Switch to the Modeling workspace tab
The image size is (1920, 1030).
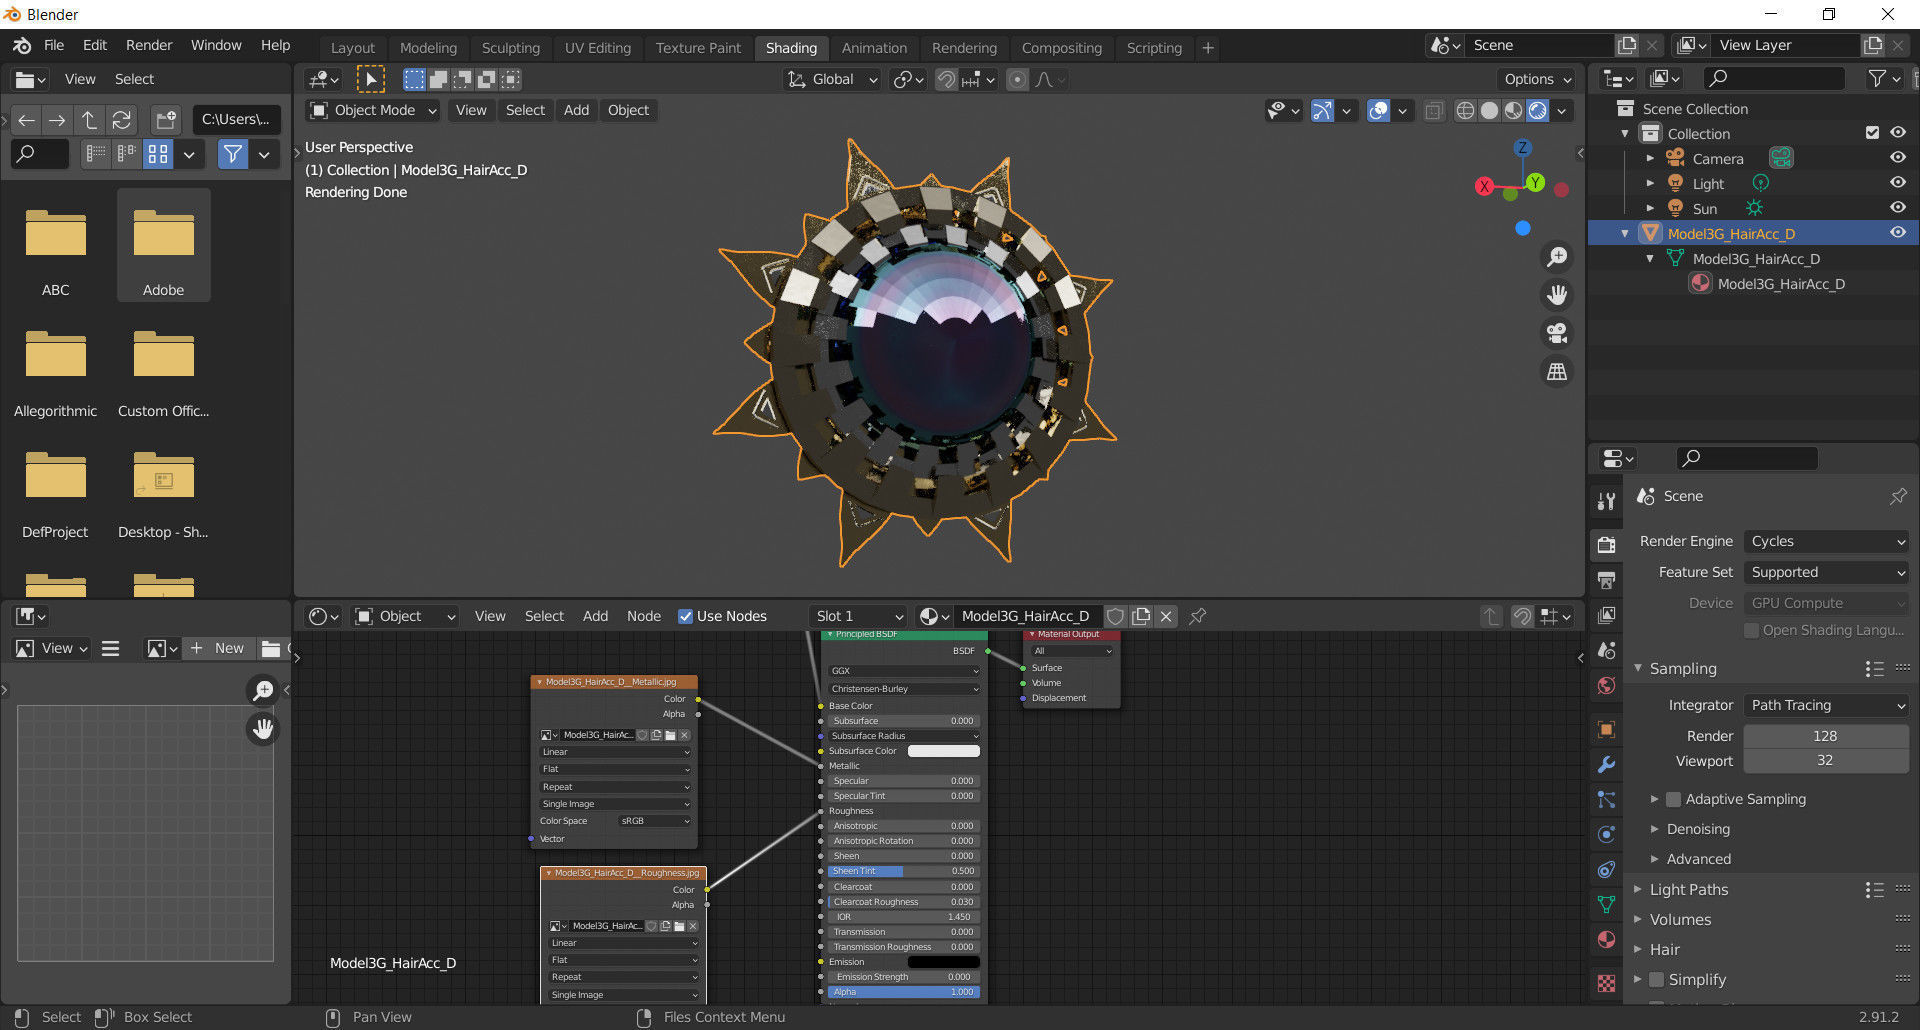[x=428, y=47]
